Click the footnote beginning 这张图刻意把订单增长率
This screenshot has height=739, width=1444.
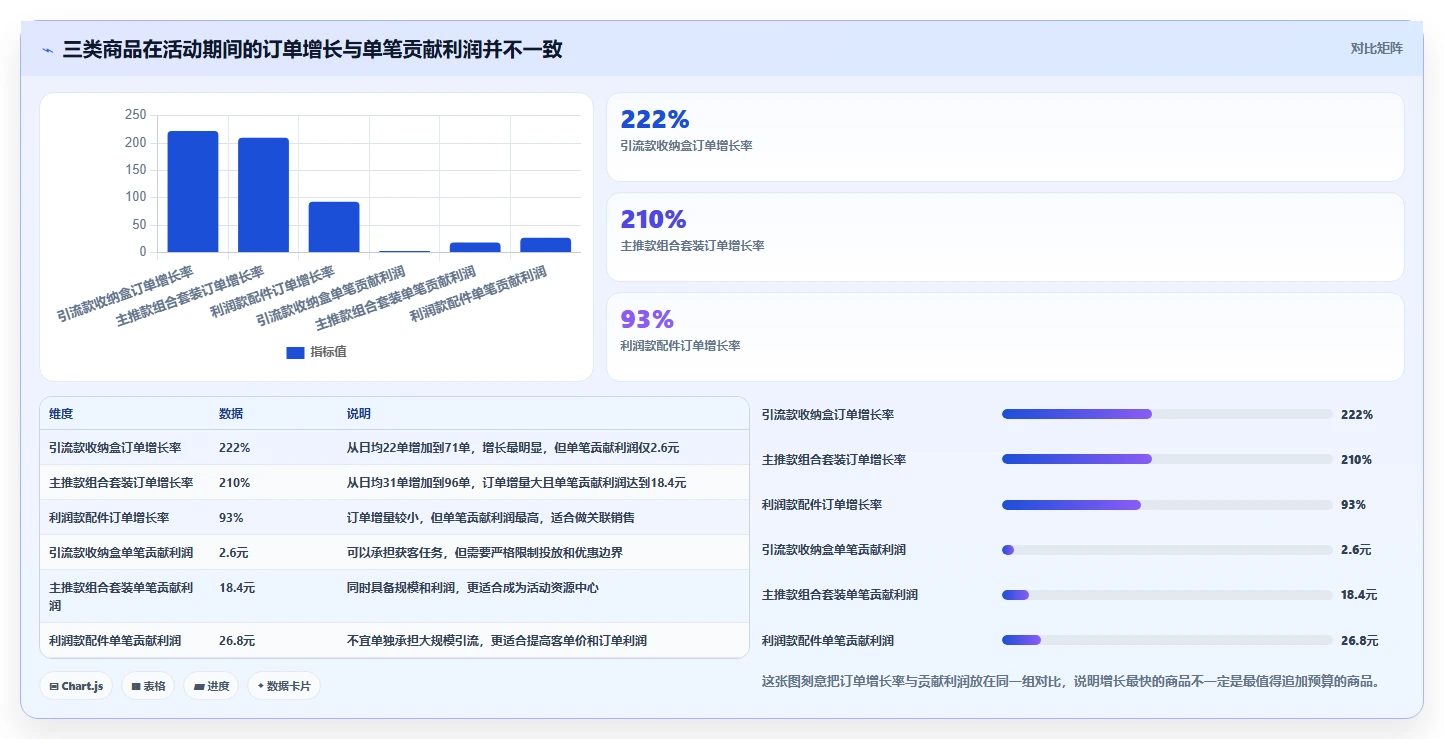(x=1073, y=682)
